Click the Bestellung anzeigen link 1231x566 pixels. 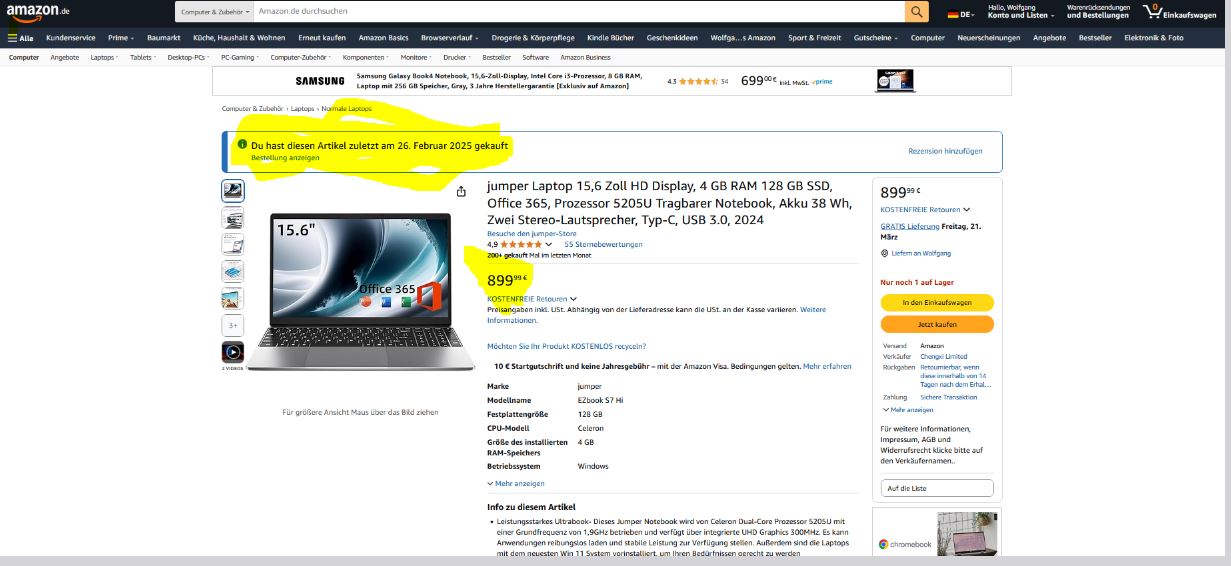285,158
